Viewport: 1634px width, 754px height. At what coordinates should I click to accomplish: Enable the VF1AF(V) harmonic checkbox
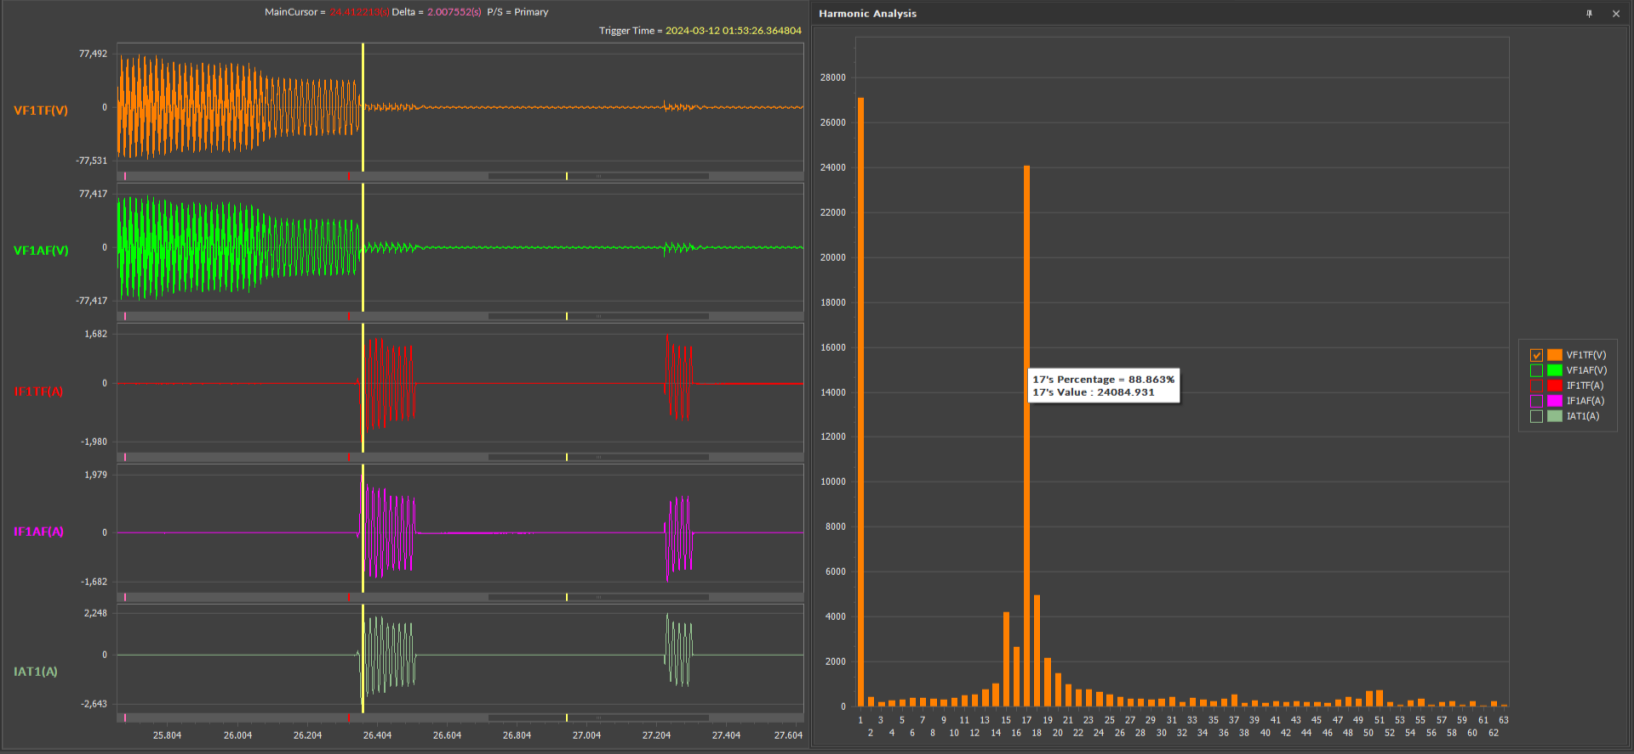(1536, 370)
